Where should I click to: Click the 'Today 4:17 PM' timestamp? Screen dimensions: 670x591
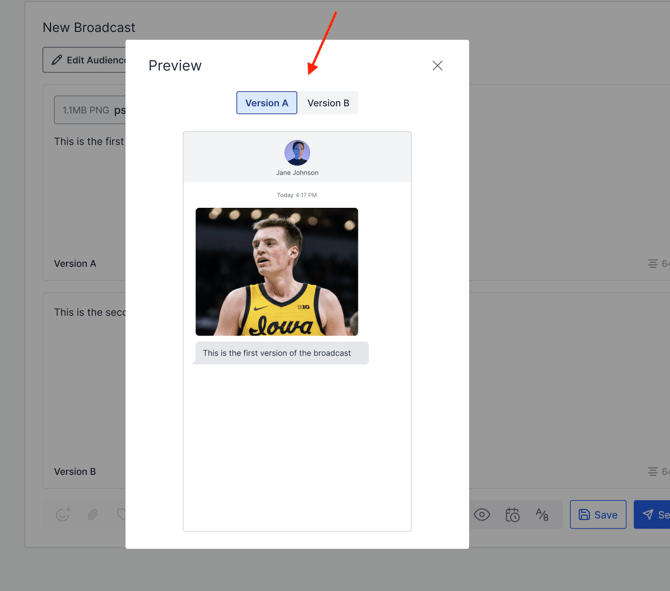click(x=297, y=195)
